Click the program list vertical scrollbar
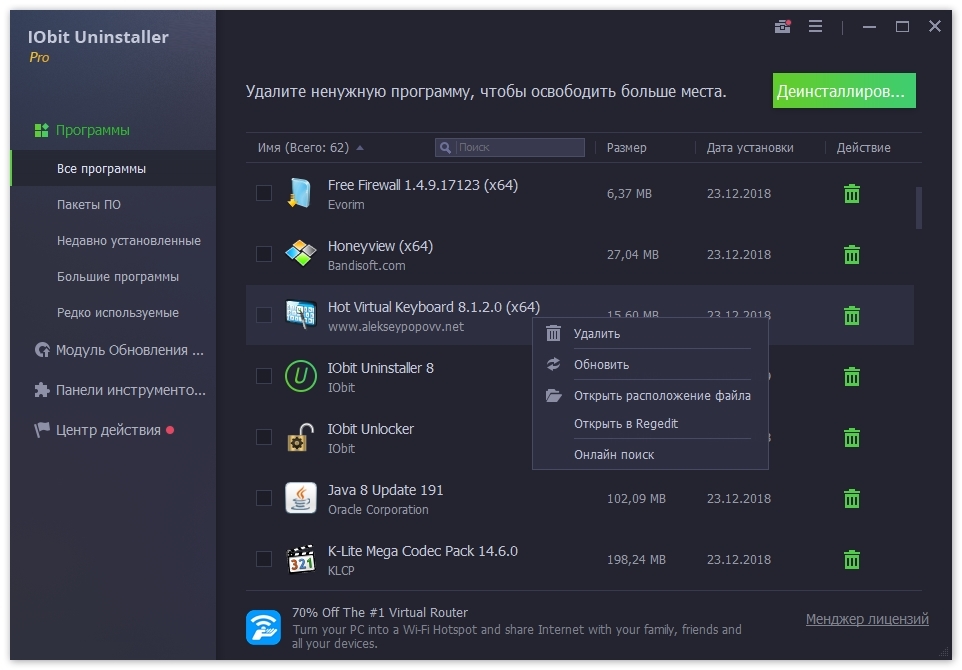This screenshot has height=670, width=962. click(919, 207)
